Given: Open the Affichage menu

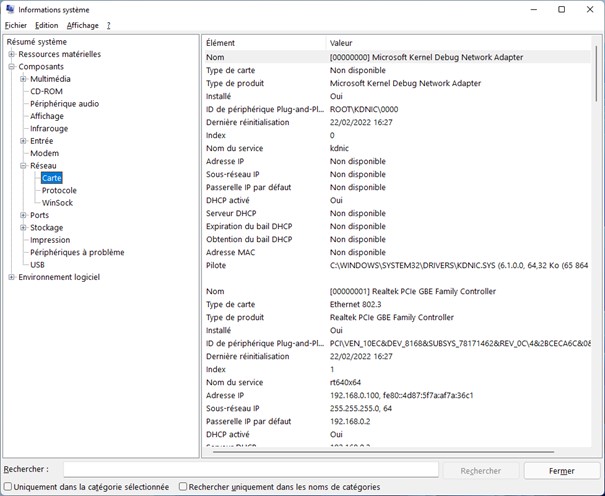Looking at the screenshot, I should point(83,25).
